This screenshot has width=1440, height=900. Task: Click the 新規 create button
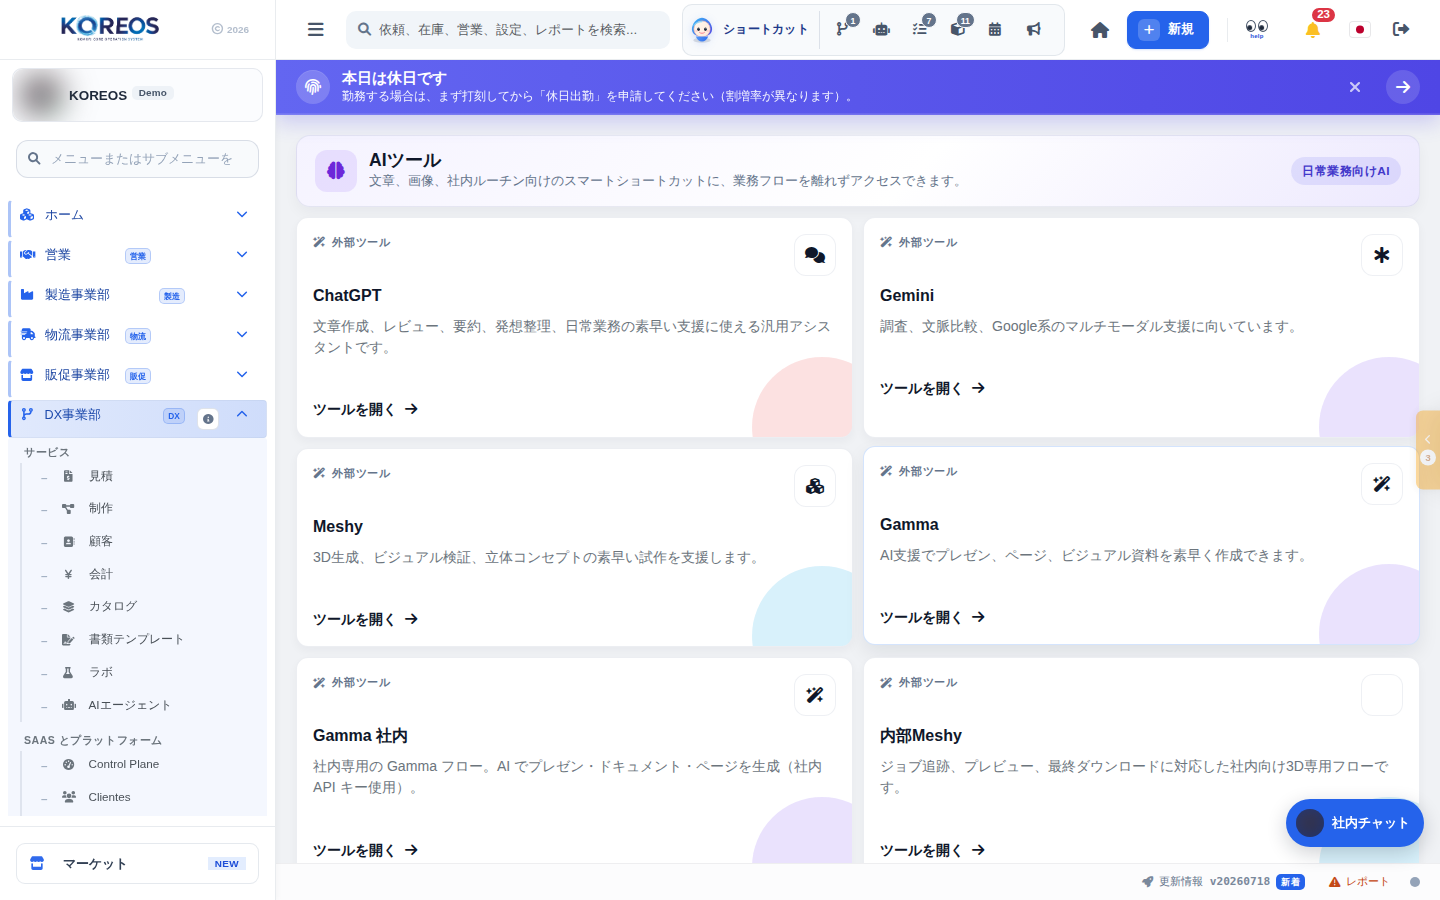[x=1168, y=30]
